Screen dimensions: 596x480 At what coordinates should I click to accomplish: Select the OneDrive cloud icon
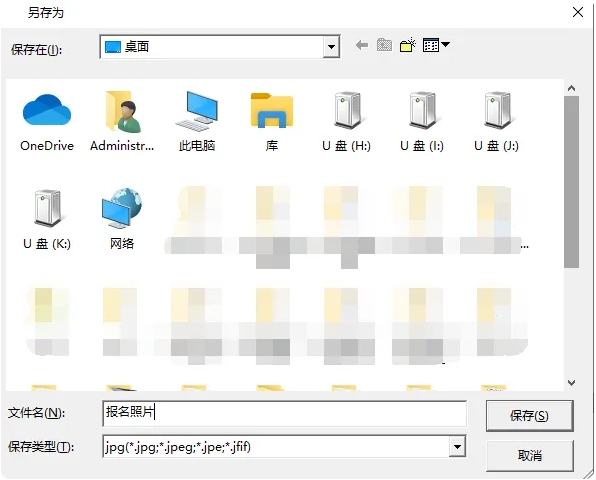coord(47,111)
